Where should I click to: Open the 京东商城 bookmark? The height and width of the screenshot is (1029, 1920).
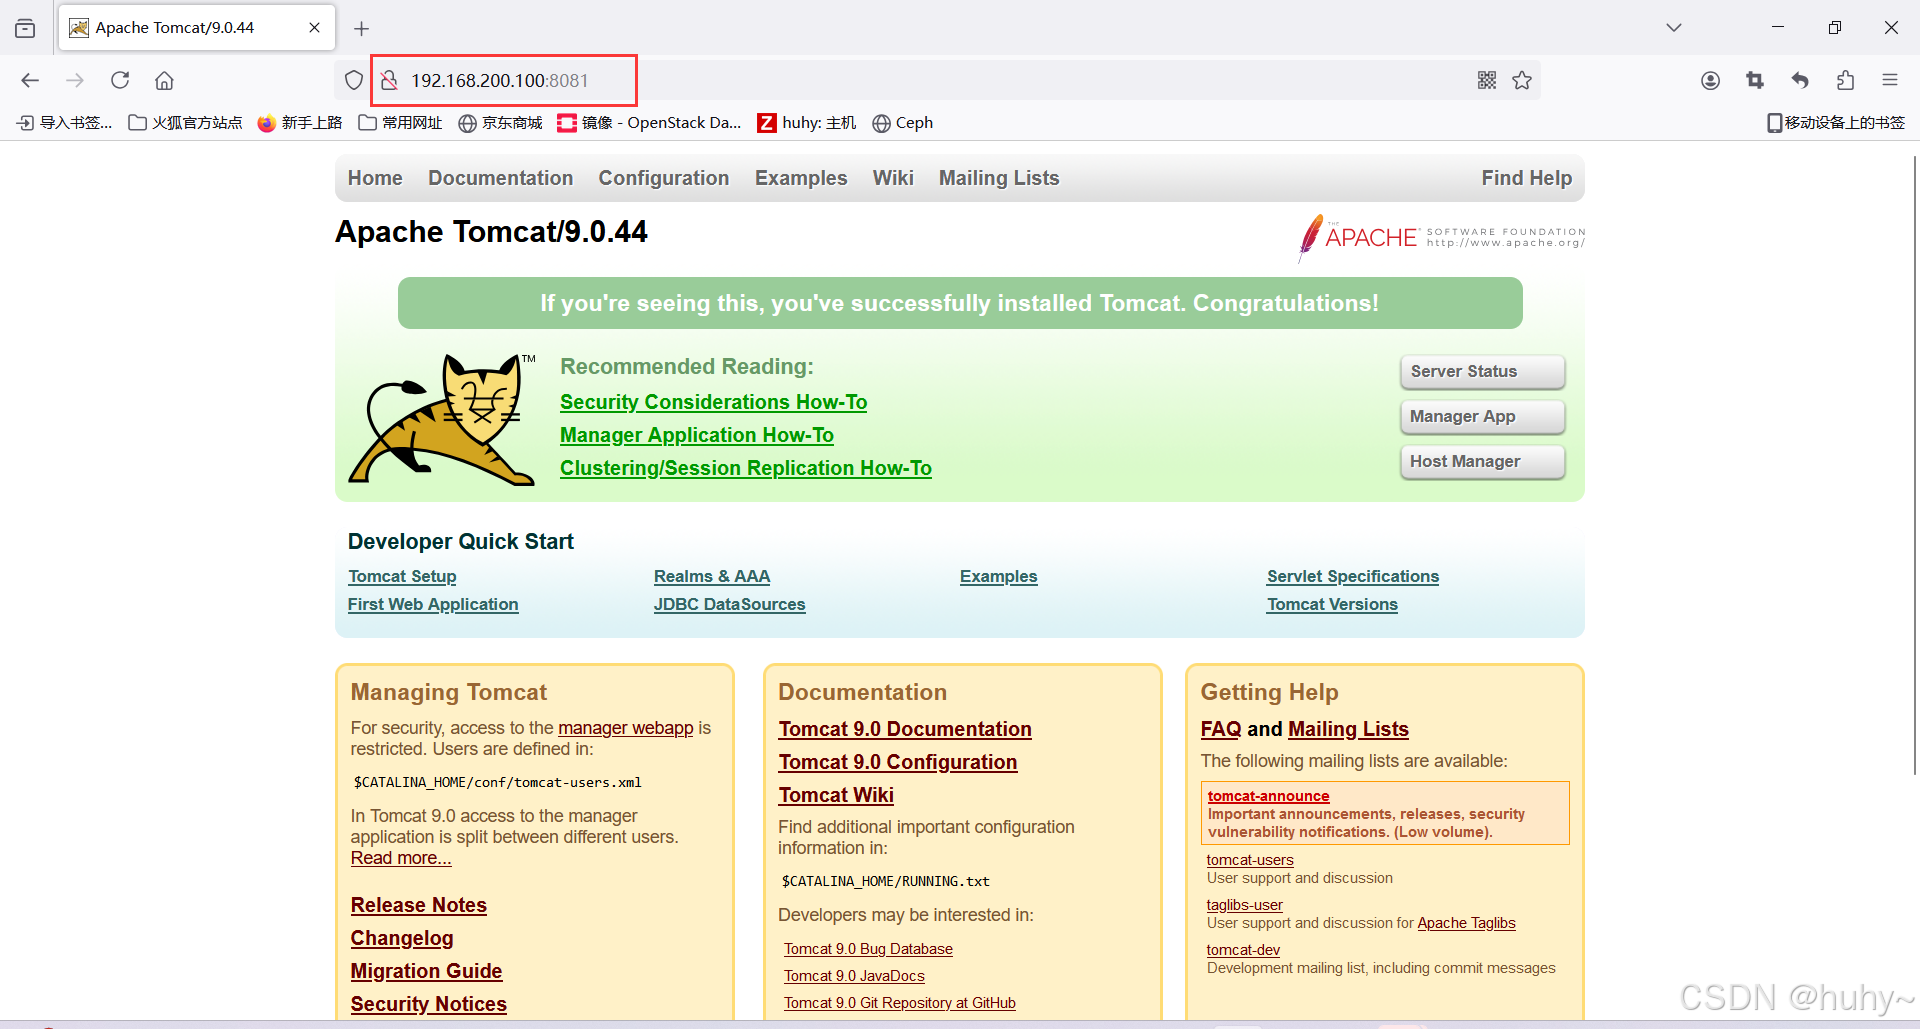point(500,123)
